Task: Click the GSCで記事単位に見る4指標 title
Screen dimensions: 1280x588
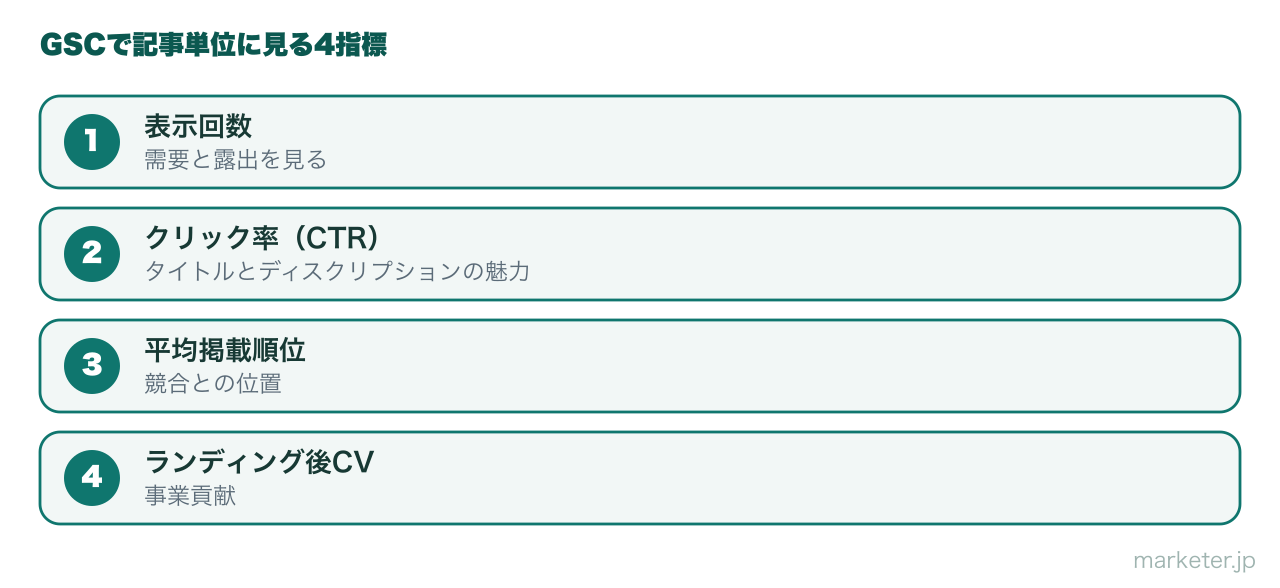Action: 213,45
